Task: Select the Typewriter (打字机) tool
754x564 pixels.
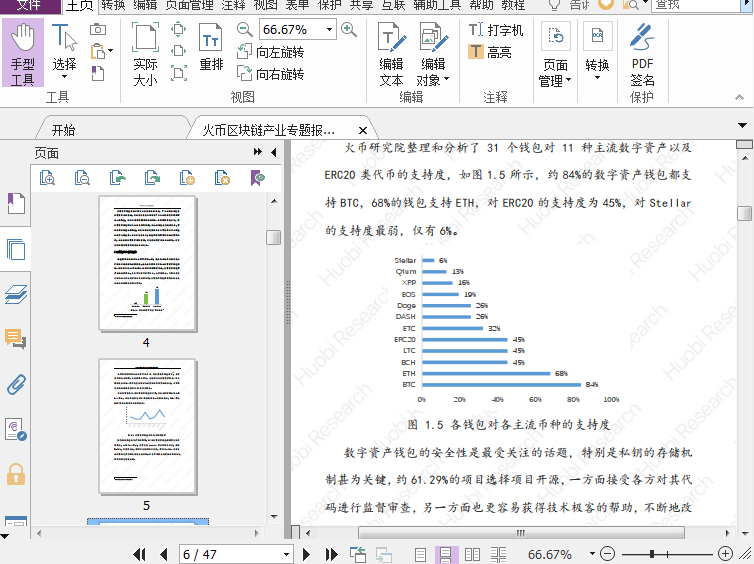Action: coord(496,30)
